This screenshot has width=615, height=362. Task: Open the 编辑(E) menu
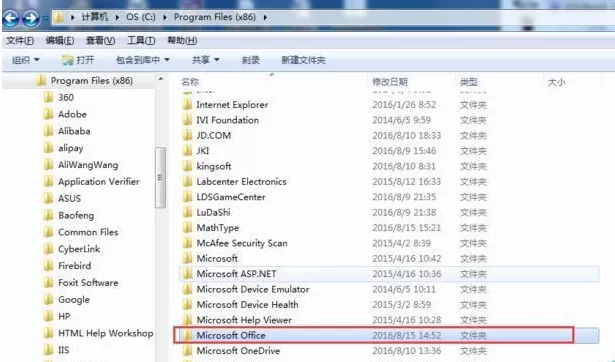click(60, 40)
